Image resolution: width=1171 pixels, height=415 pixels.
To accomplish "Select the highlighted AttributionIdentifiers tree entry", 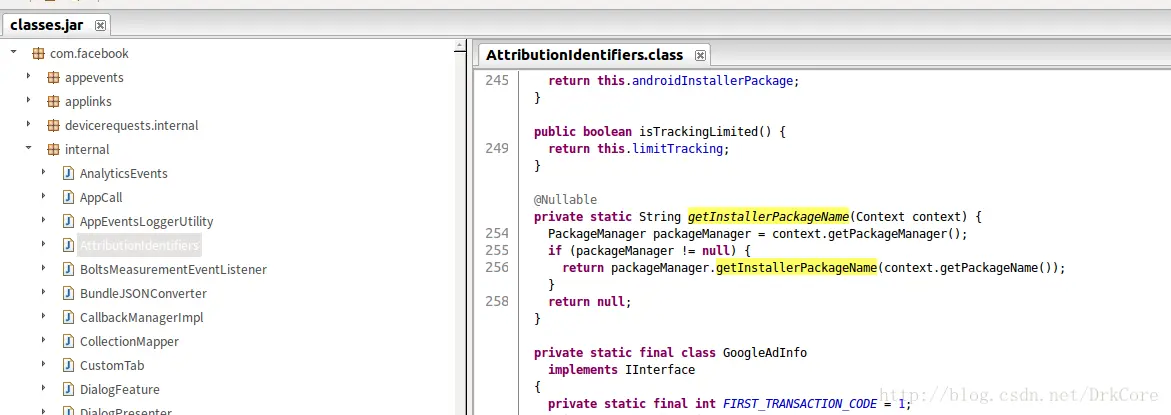I will pyautogui.click(x=139, y=245).
